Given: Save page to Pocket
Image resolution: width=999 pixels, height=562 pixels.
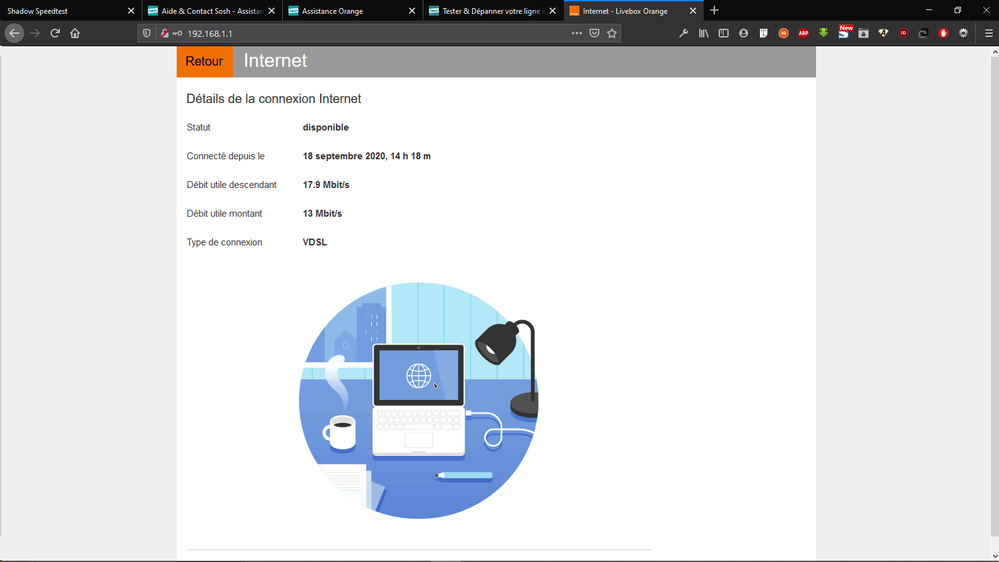Looking at the screenshot, I should tap(594, 33).
